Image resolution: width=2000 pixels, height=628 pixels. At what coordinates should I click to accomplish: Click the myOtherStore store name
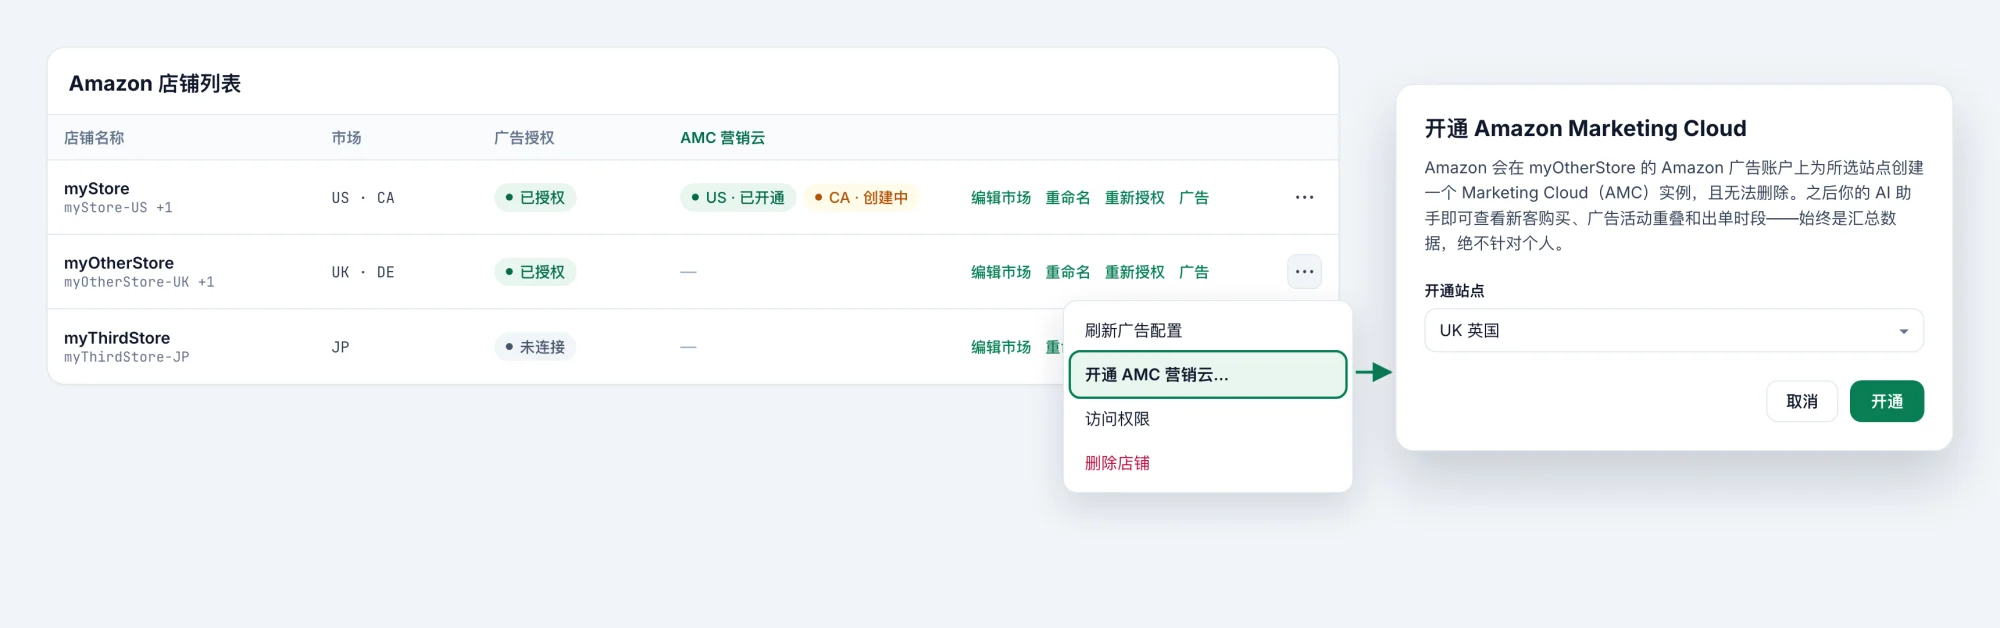point(119,263)
